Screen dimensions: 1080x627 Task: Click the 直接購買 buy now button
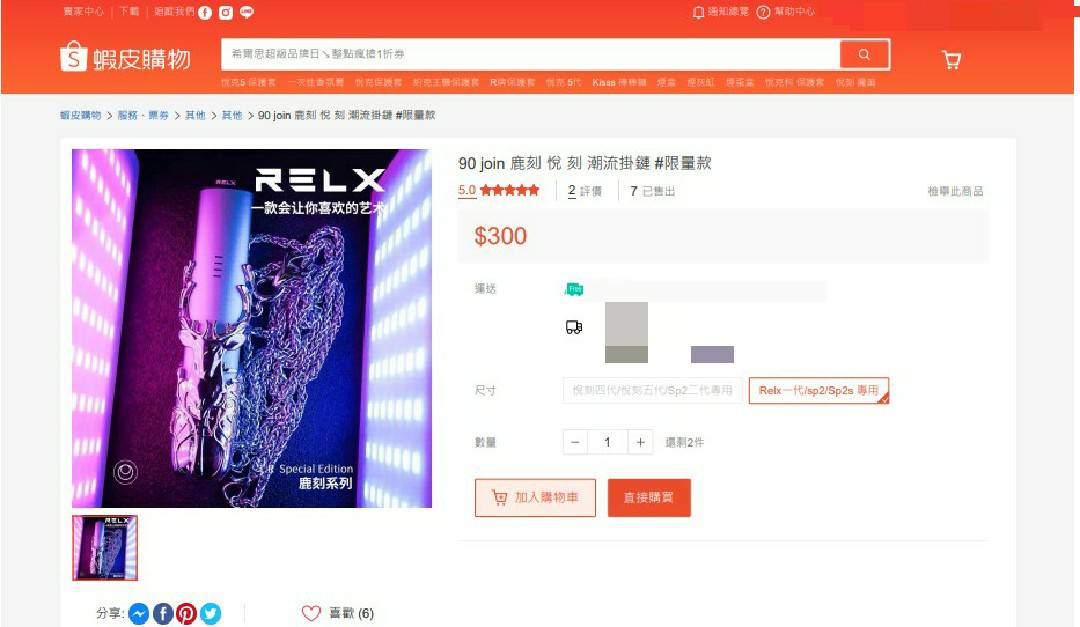click(x=649, y=497)
